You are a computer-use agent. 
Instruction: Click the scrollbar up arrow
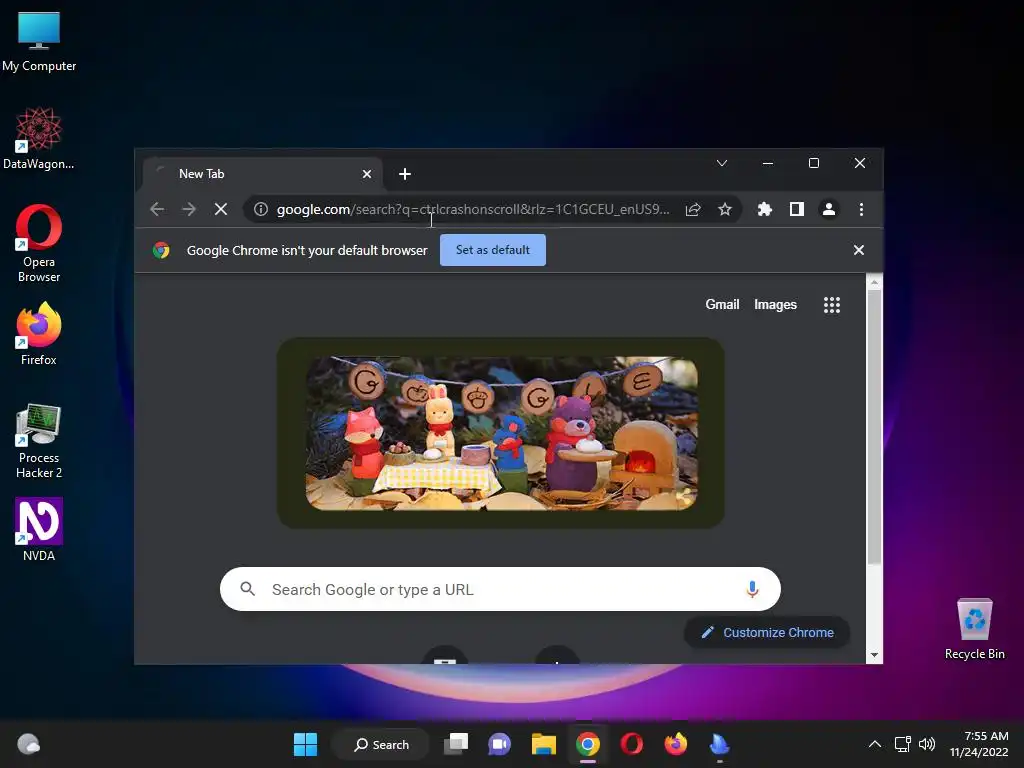point(874,282)
